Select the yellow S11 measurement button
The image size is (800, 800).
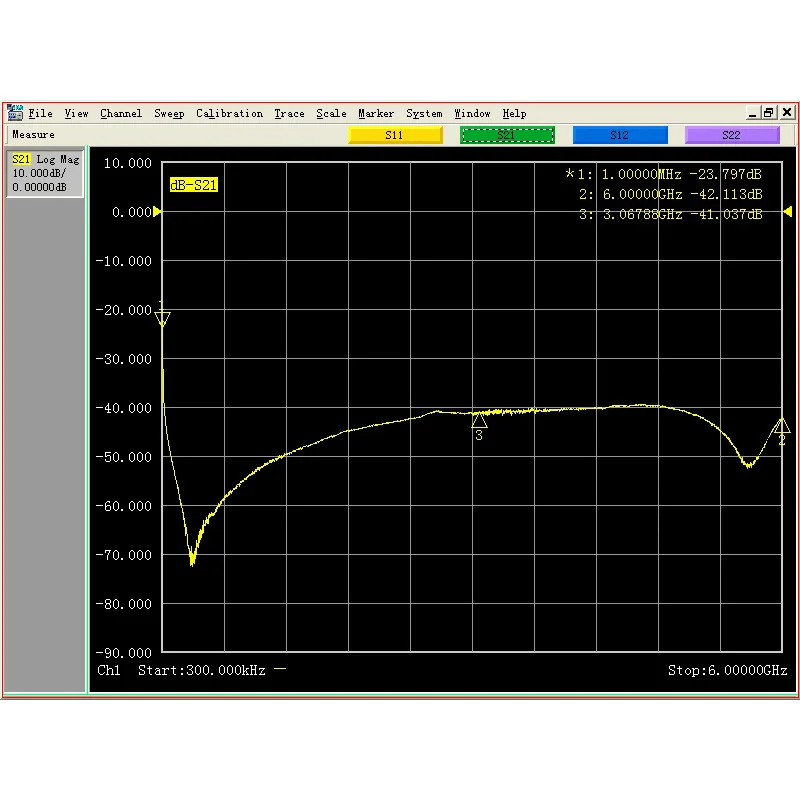395,135
